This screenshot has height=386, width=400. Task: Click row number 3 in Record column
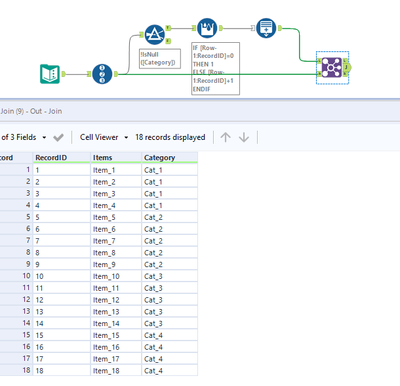point(16,193)
